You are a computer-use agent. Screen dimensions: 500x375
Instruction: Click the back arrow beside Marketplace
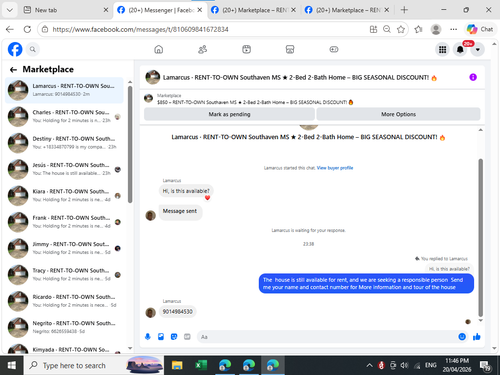[13, 69]
